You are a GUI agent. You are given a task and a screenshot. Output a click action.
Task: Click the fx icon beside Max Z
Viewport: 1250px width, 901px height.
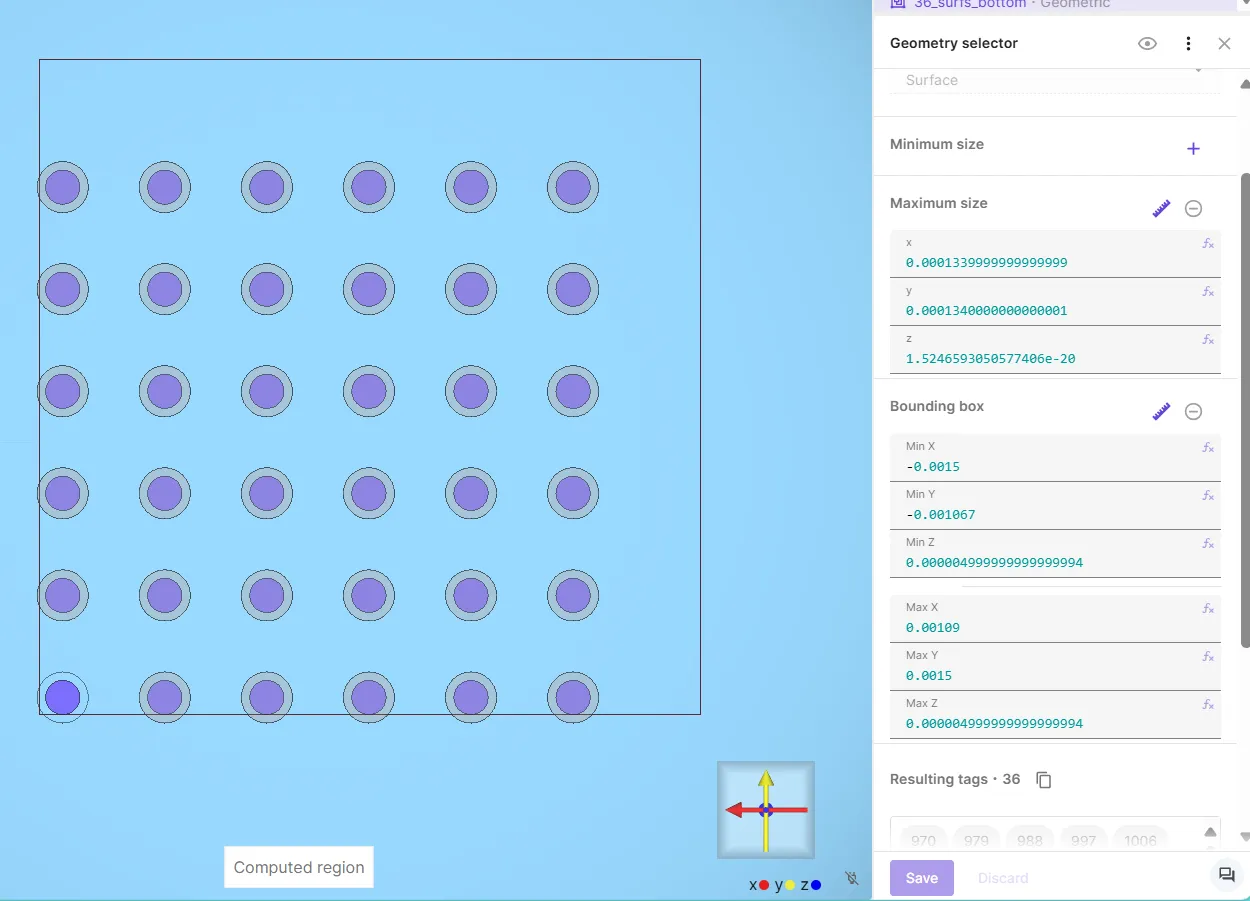pos(1208,705)
